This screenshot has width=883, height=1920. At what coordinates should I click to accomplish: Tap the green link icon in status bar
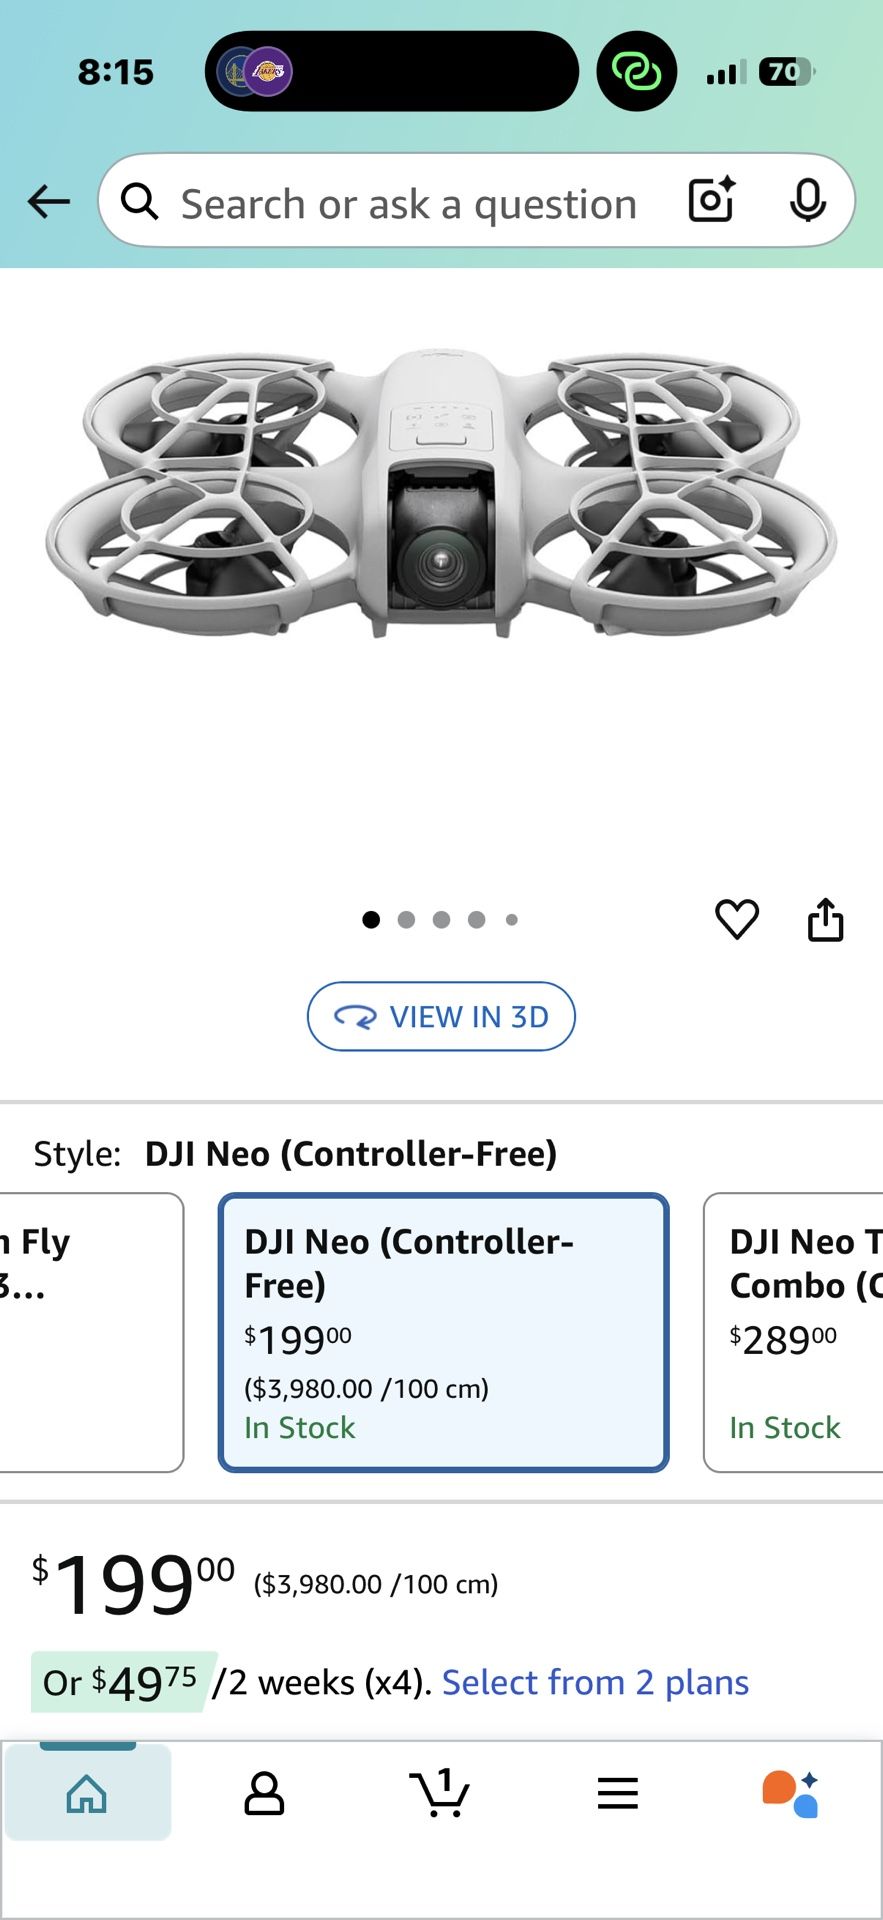coord(637,72)
